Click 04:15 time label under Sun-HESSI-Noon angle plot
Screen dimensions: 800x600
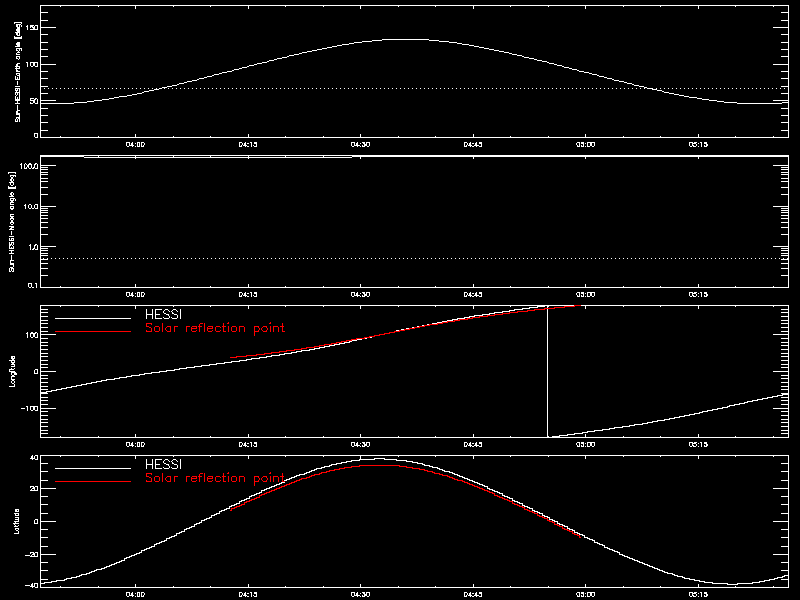[x=248, y=294]
